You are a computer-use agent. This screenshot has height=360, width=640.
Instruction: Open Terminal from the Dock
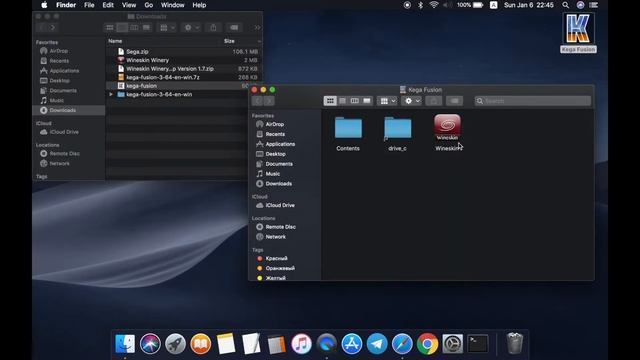(x=478, y=344)
